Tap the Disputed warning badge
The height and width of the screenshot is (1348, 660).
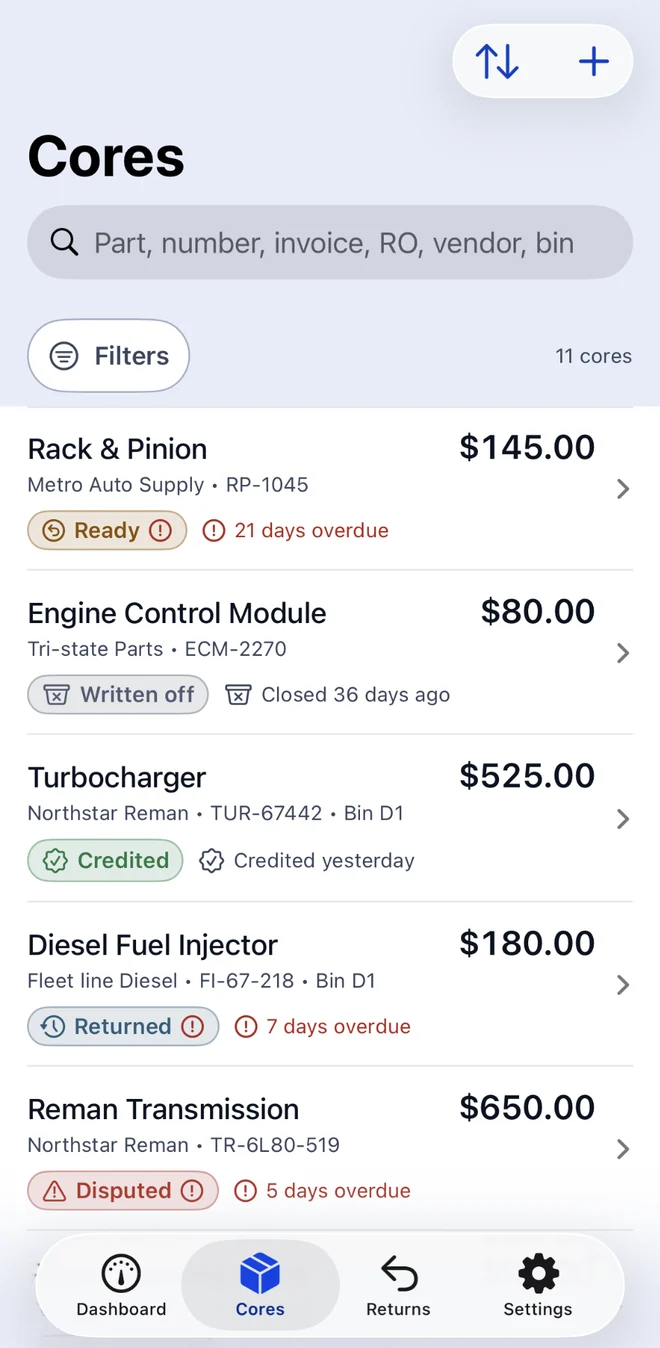[x=123, y=1190]
